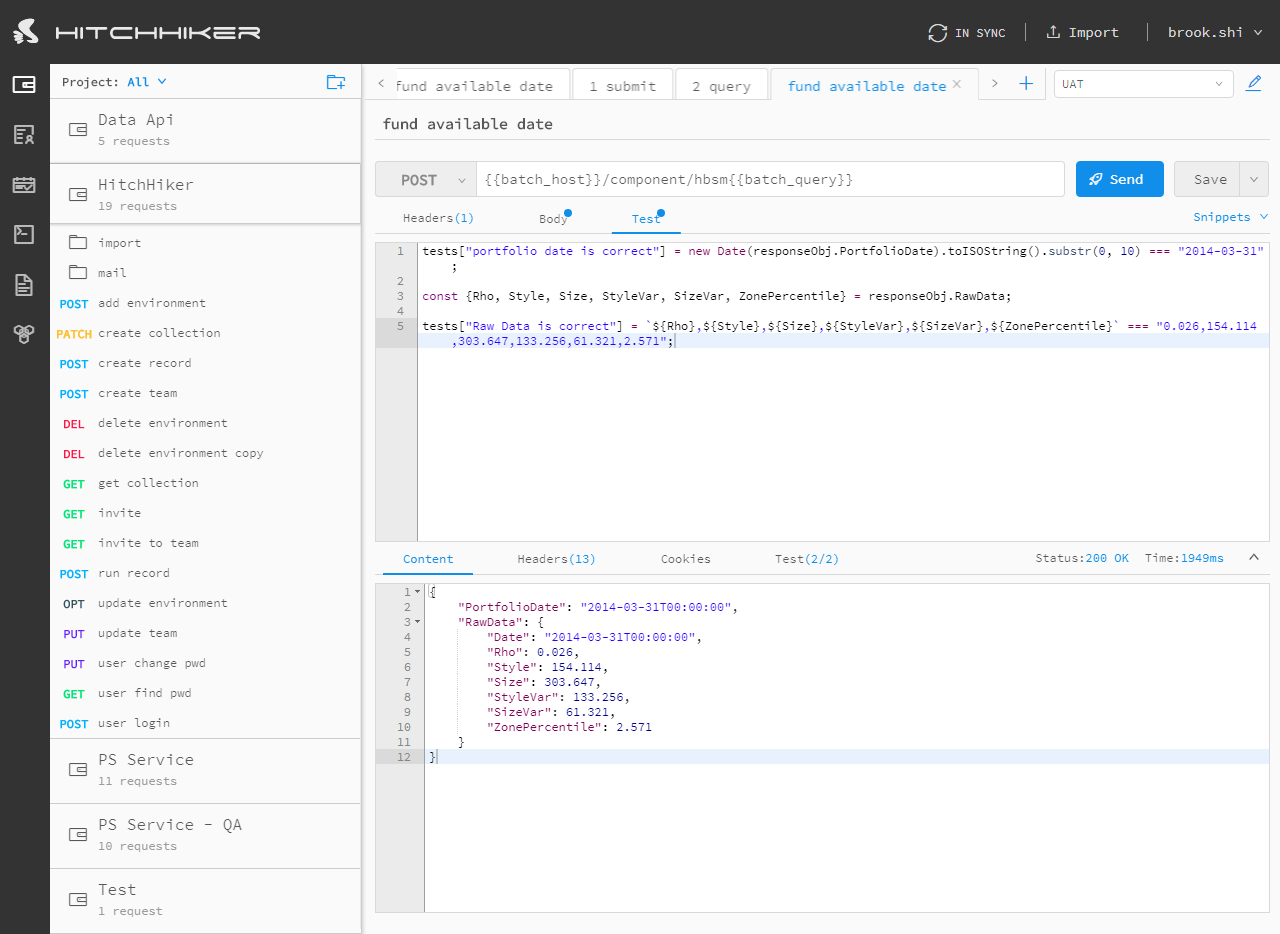Expand the Save button dropdown arrow

point(1254,180)
